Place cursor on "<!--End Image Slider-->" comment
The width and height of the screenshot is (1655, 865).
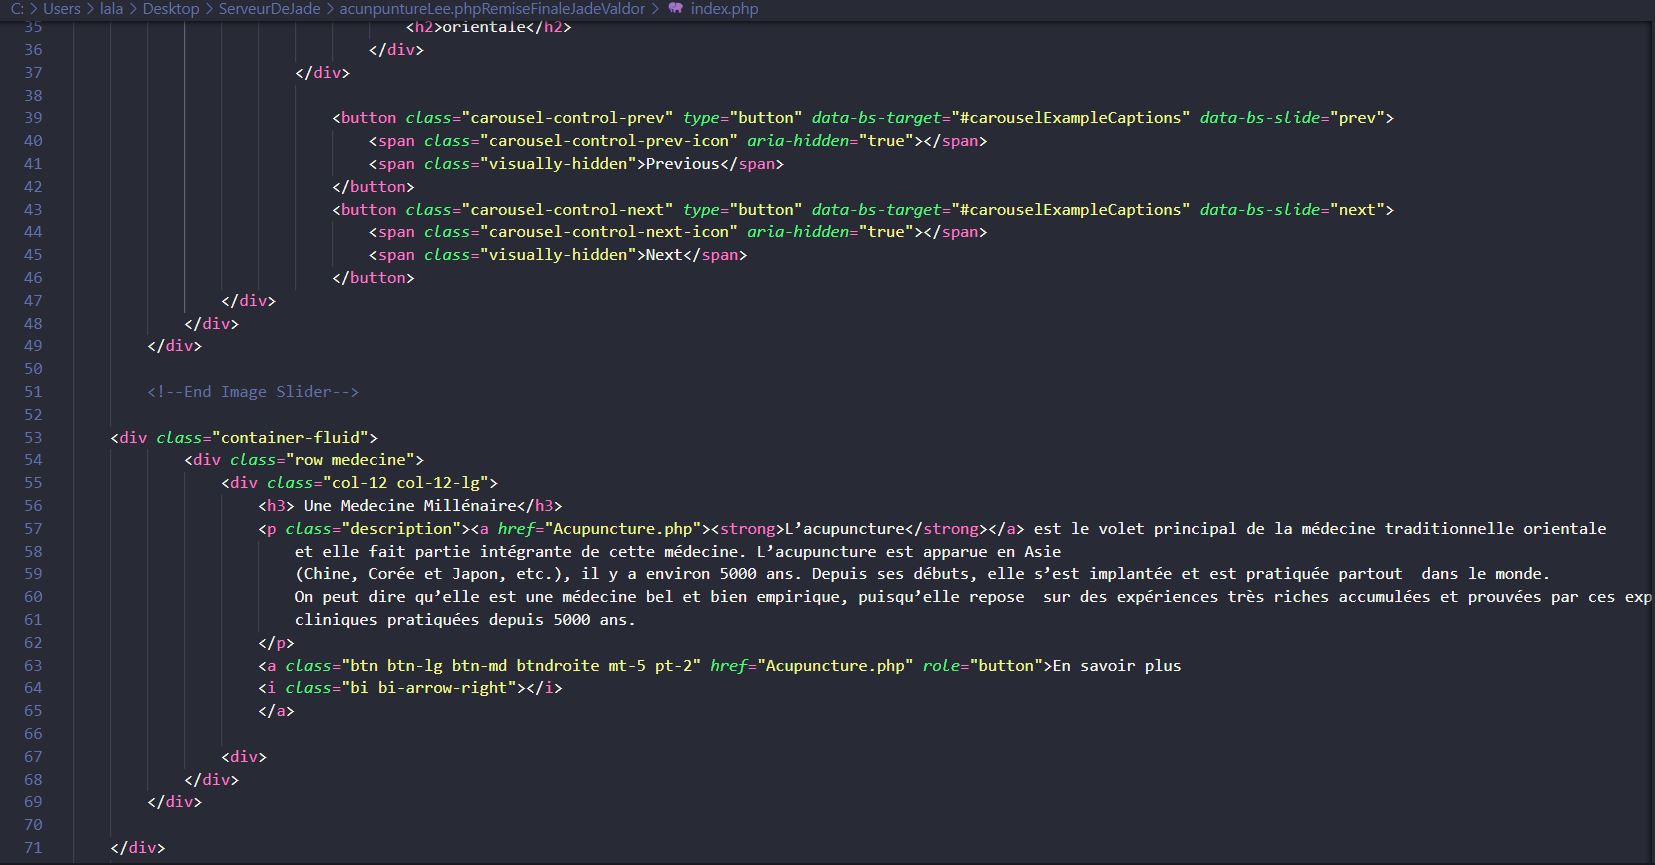(x=253, y=392)
